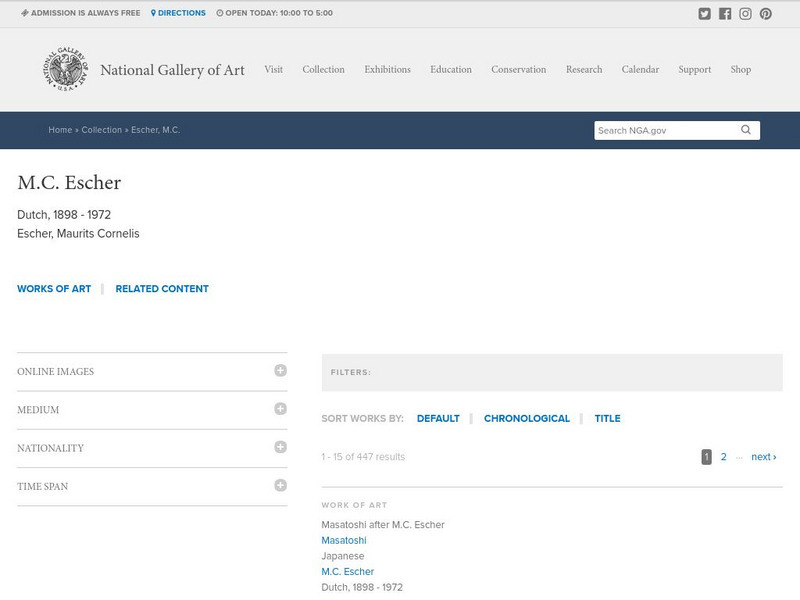Open the Shop menu
This screenshot has width=800, height=600.
coord(740,69)
